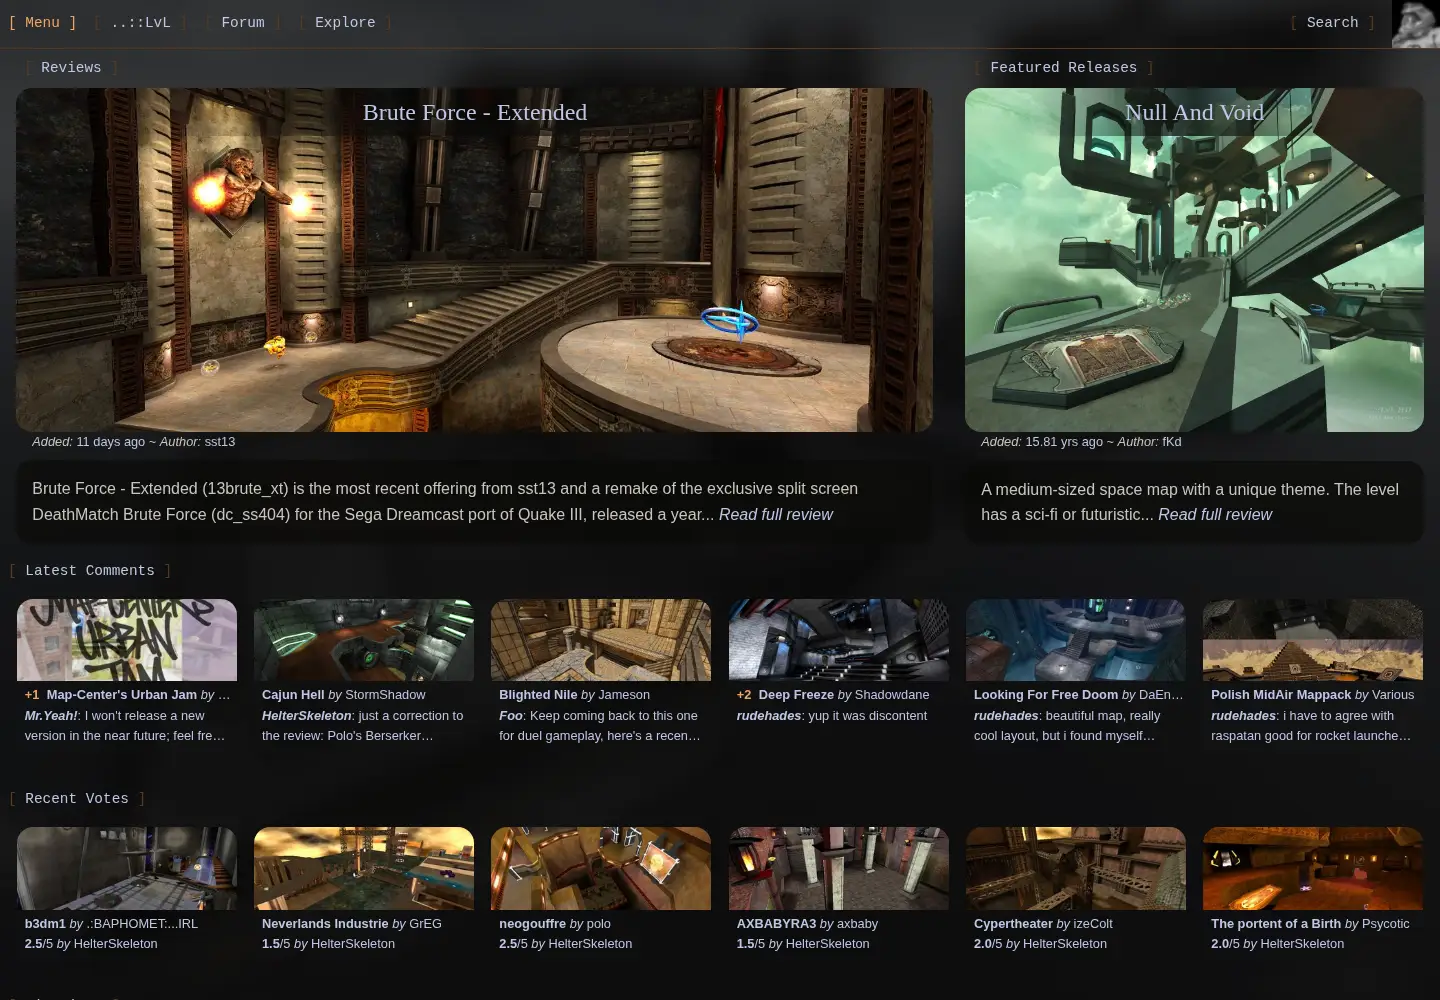Open Null And Void screenshot
This screenshot has width=1440, height=1000.
[x=1194, y=260]
